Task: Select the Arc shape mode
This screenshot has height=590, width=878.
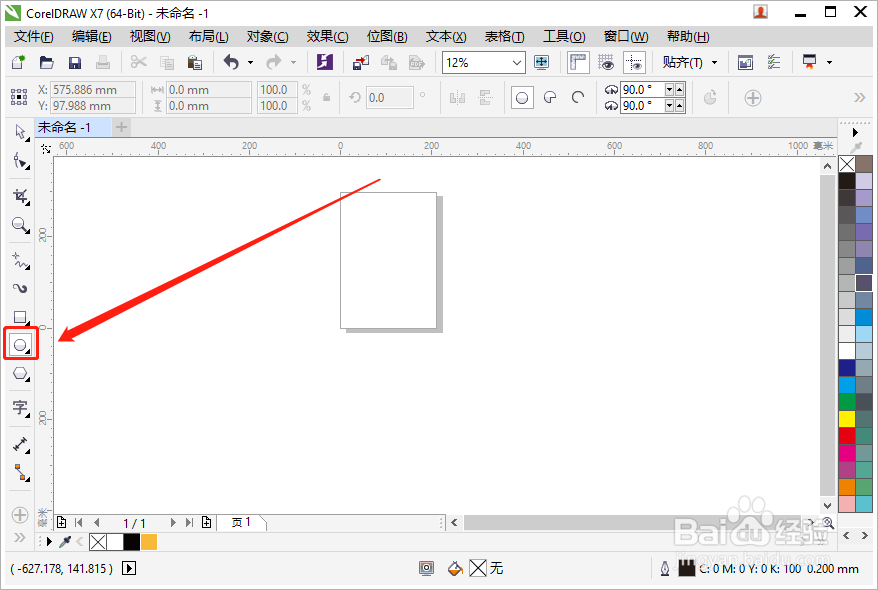Action: [x=578, y=98]
